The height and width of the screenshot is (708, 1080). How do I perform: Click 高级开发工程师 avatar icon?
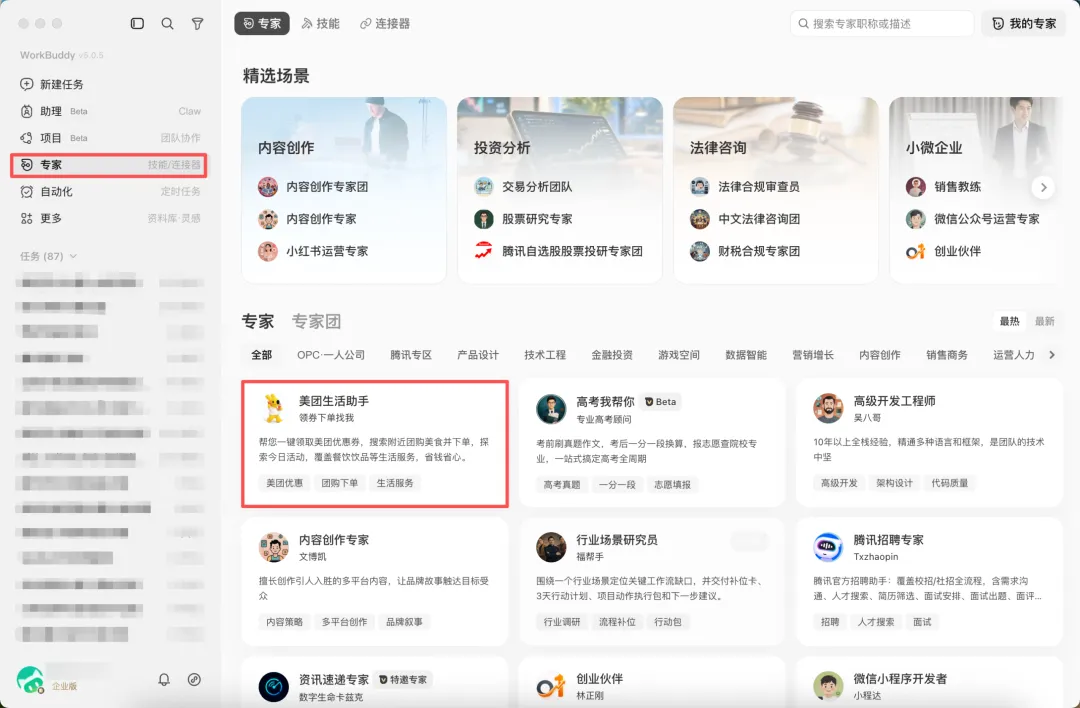pyautogui.click(x=828, y=408)
